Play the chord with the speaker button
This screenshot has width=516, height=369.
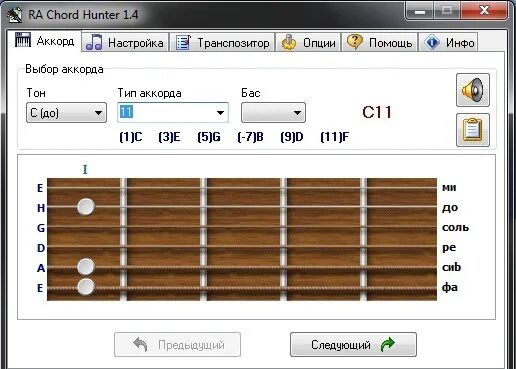click(x=473, y=90)
